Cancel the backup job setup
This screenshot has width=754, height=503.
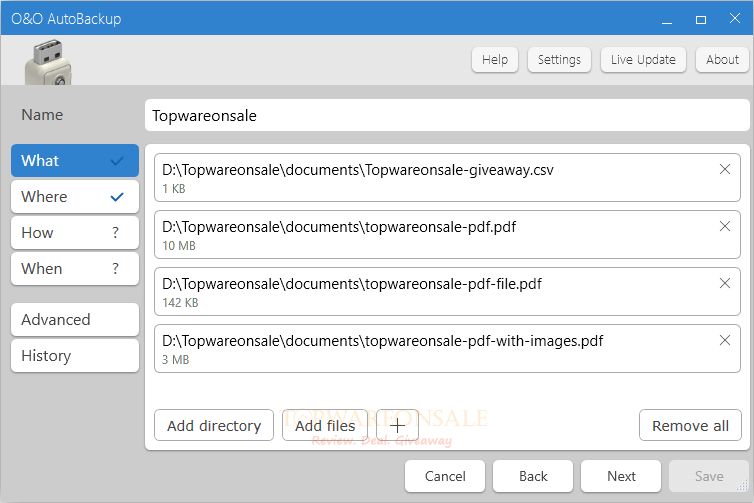(445, 476)
